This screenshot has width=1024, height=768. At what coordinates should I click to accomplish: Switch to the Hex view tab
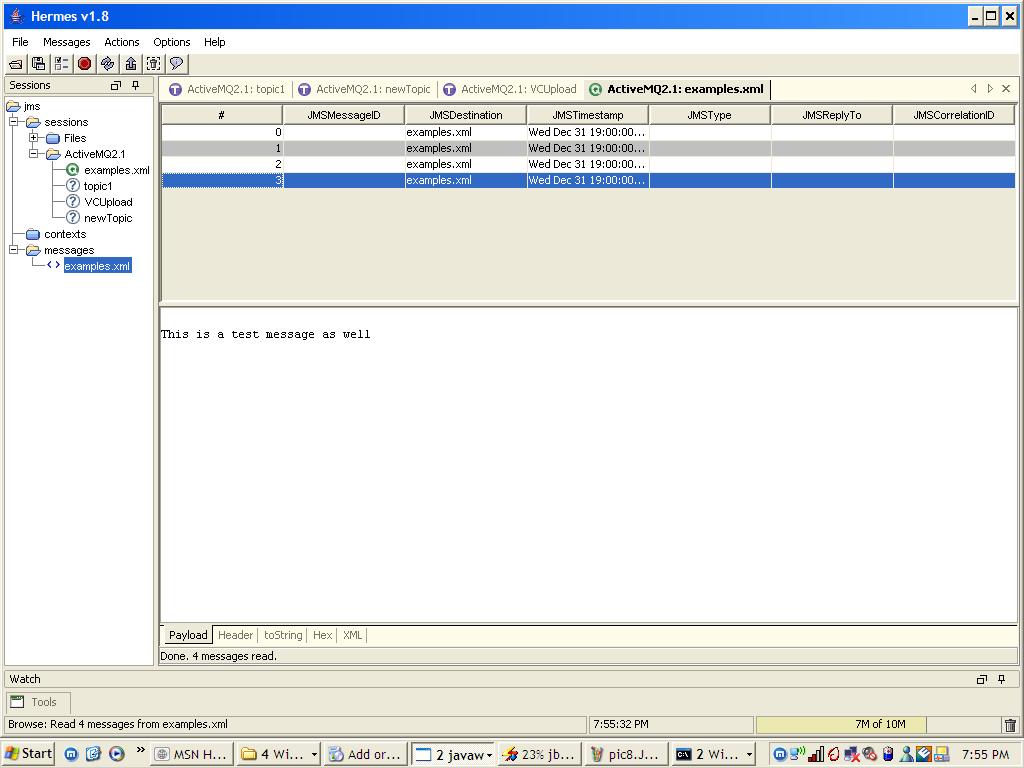(323, 635)
